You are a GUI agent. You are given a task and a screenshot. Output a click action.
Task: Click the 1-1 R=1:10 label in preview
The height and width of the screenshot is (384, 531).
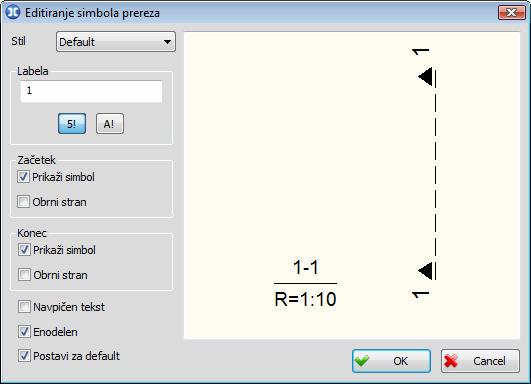coord(305,283)
